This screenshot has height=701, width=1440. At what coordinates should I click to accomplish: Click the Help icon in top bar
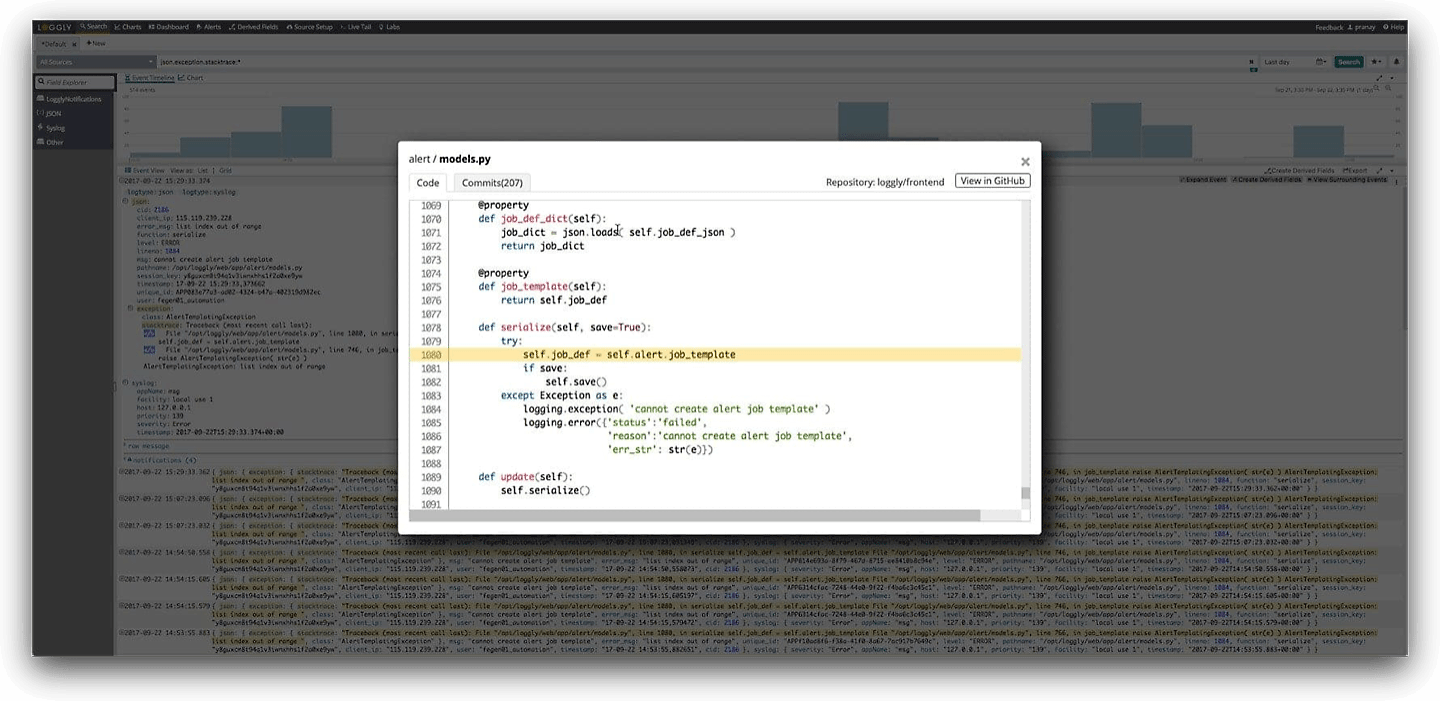tap(1393, 27)
